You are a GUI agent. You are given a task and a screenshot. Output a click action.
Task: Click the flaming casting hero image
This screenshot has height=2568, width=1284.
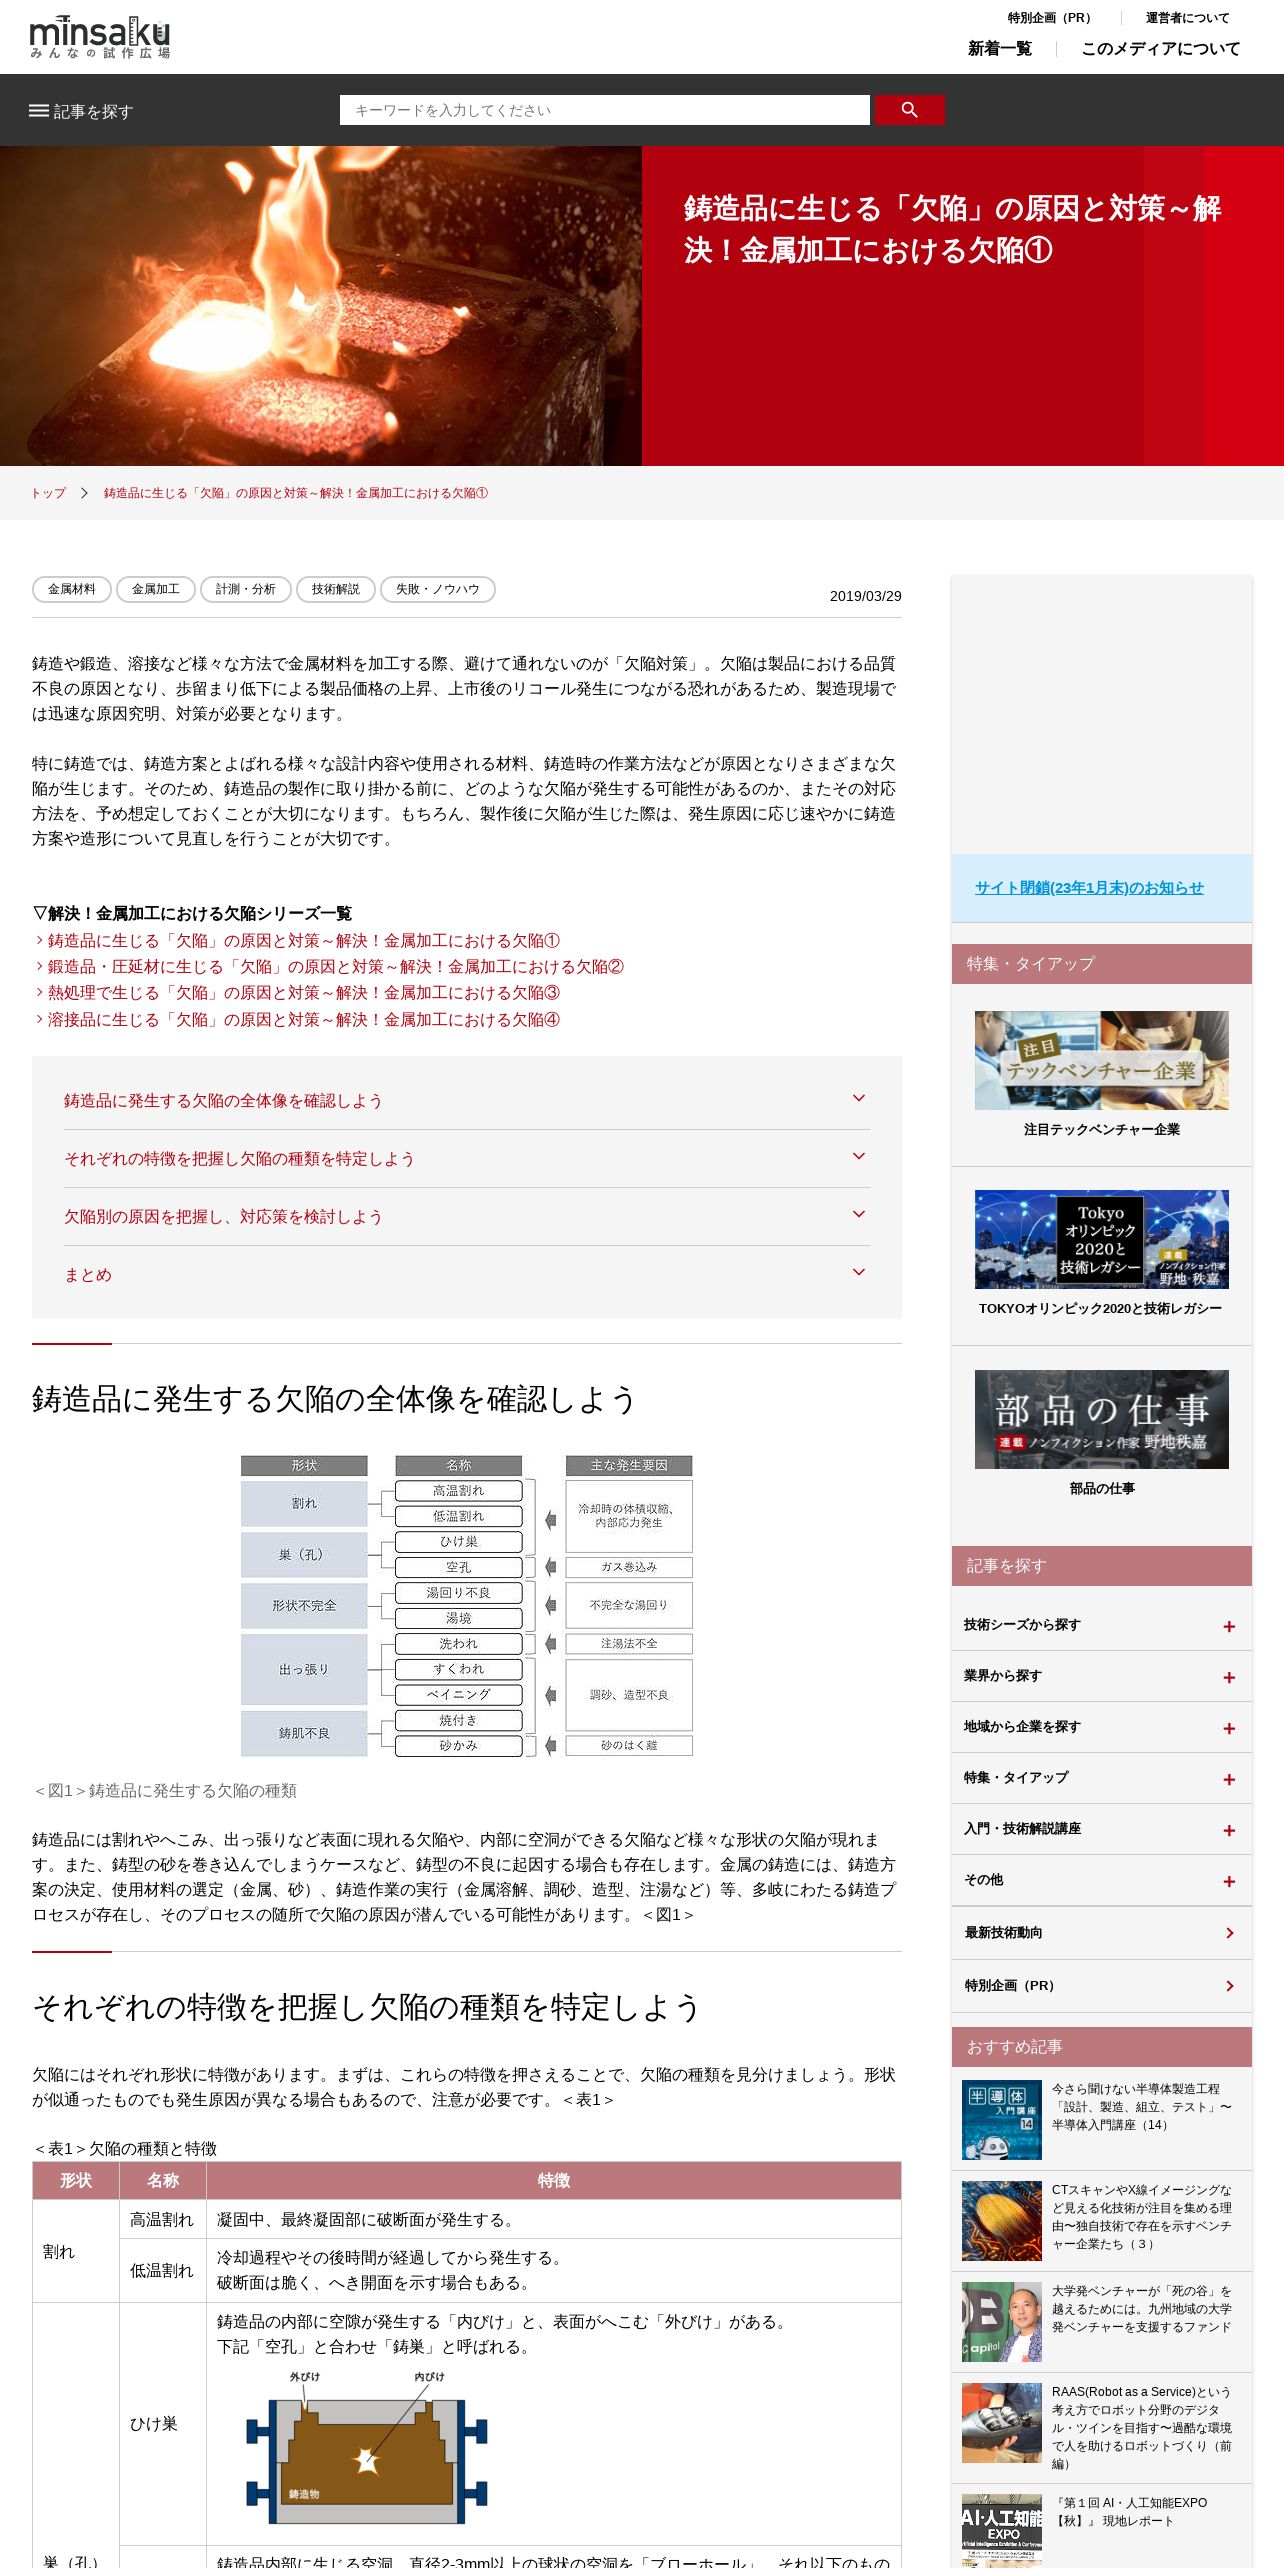[x=321, y=306]
